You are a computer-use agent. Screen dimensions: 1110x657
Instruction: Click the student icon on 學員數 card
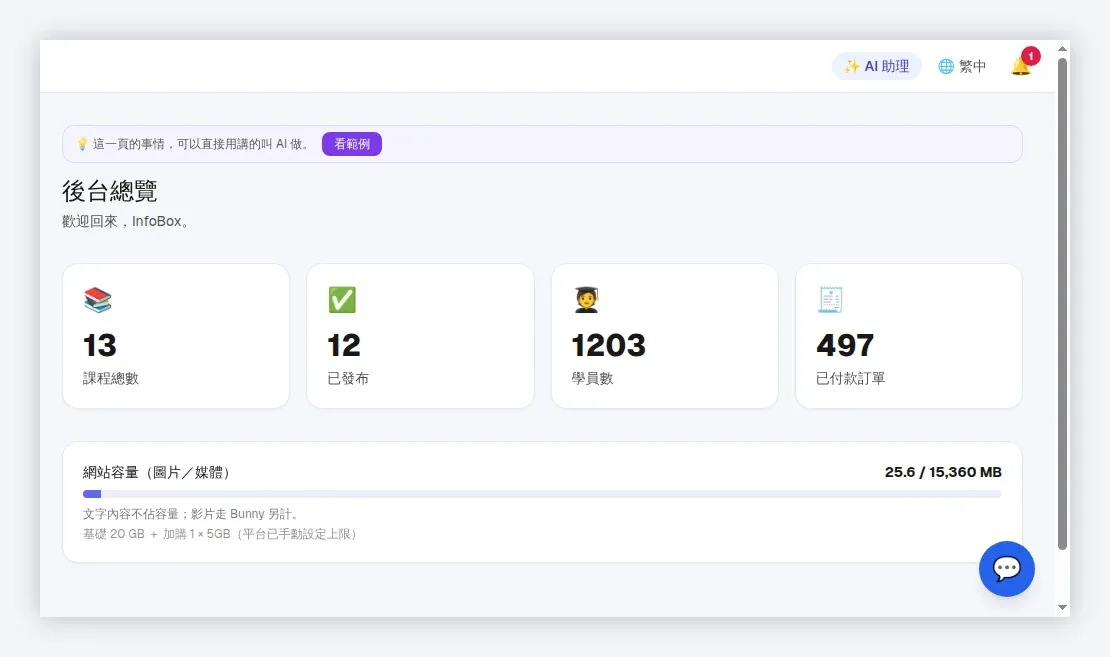click(x=586, y=299)
